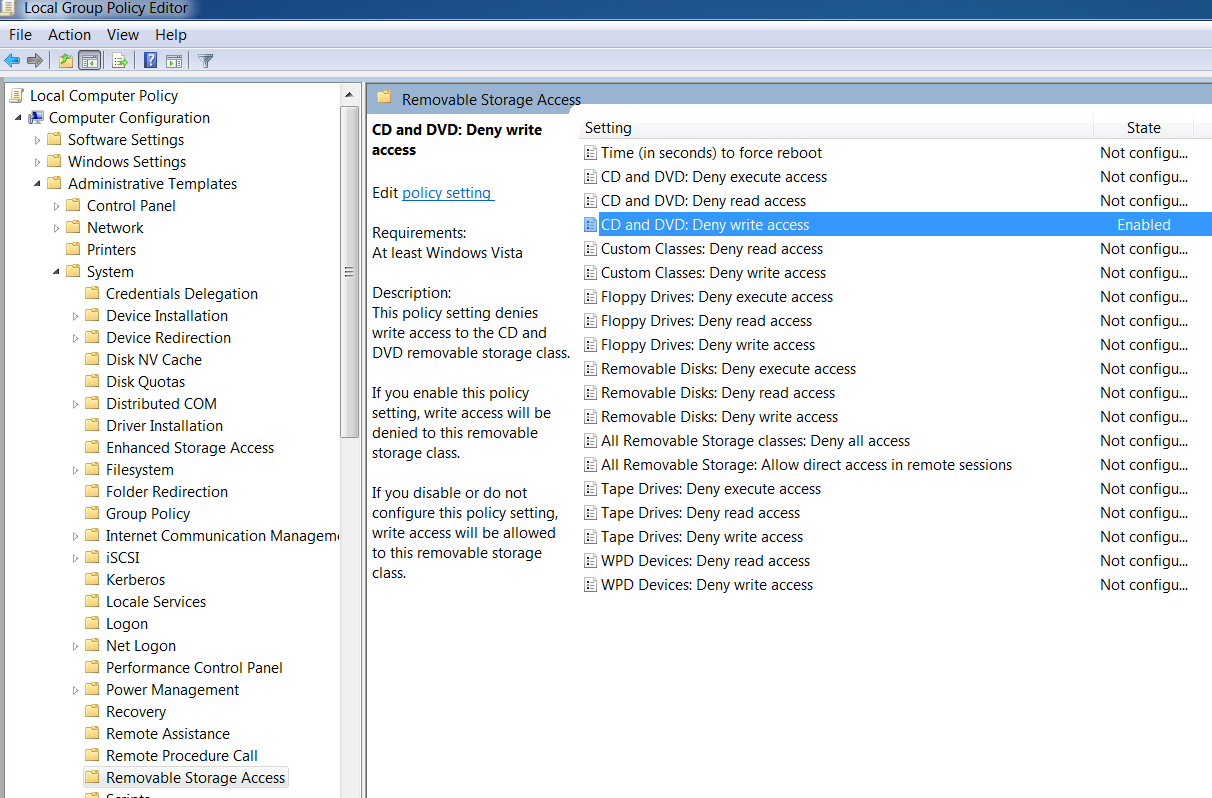Collapse the Administrative Templates tree node

[x=38, y=183]
